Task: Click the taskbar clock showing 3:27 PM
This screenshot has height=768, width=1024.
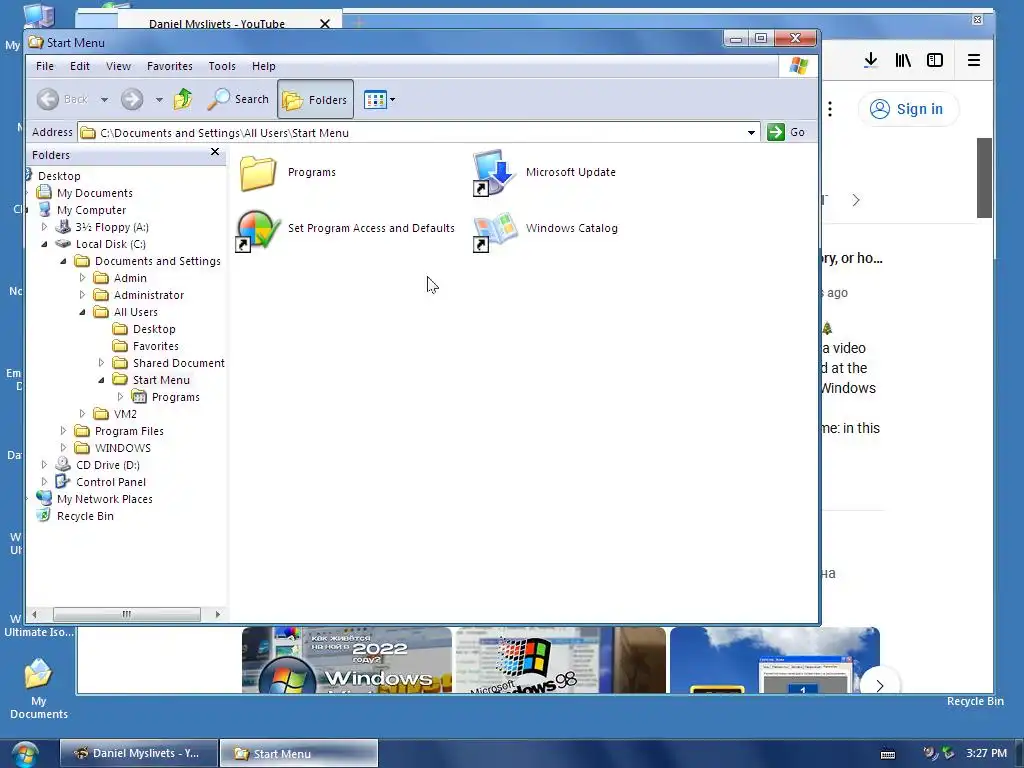Action: coord(986,753)
